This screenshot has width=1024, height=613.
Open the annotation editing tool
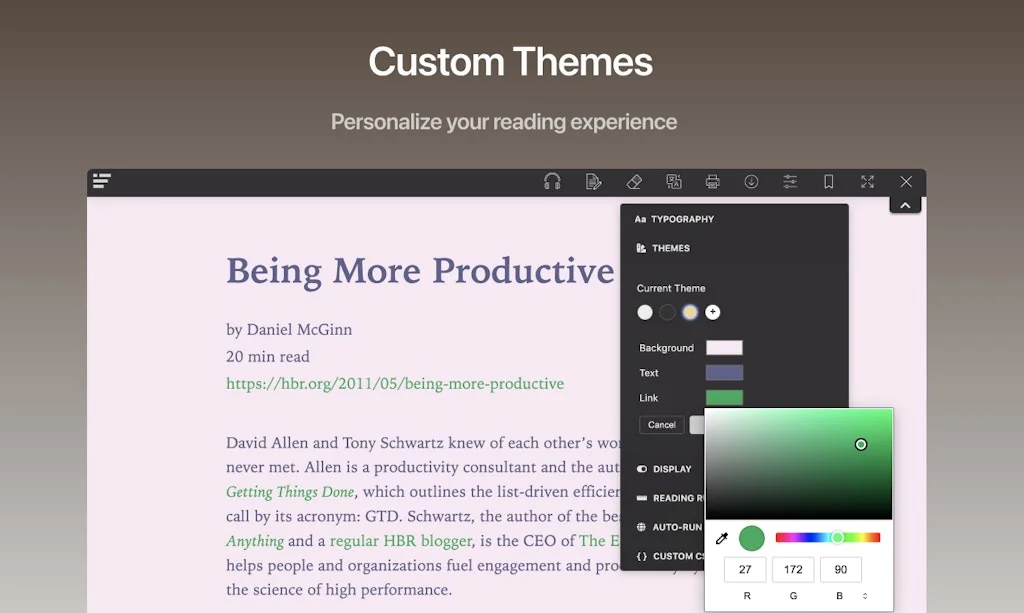click(593, 181)
